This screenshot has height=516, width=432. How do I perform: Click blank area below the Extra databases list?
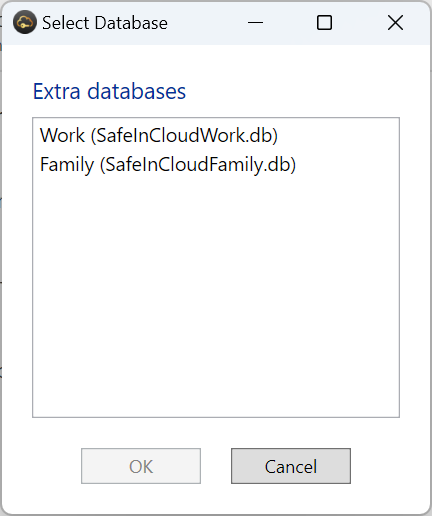click(x=216, y=433)
